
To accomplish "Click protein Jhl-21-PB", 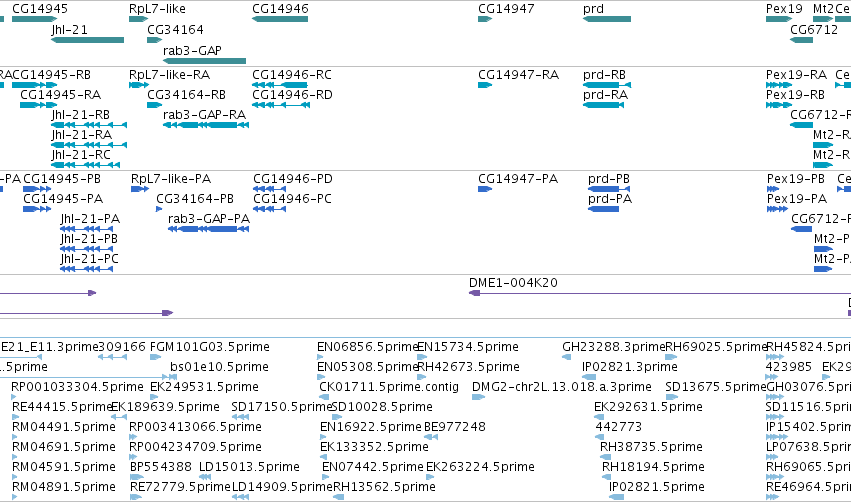I will 87,249.
